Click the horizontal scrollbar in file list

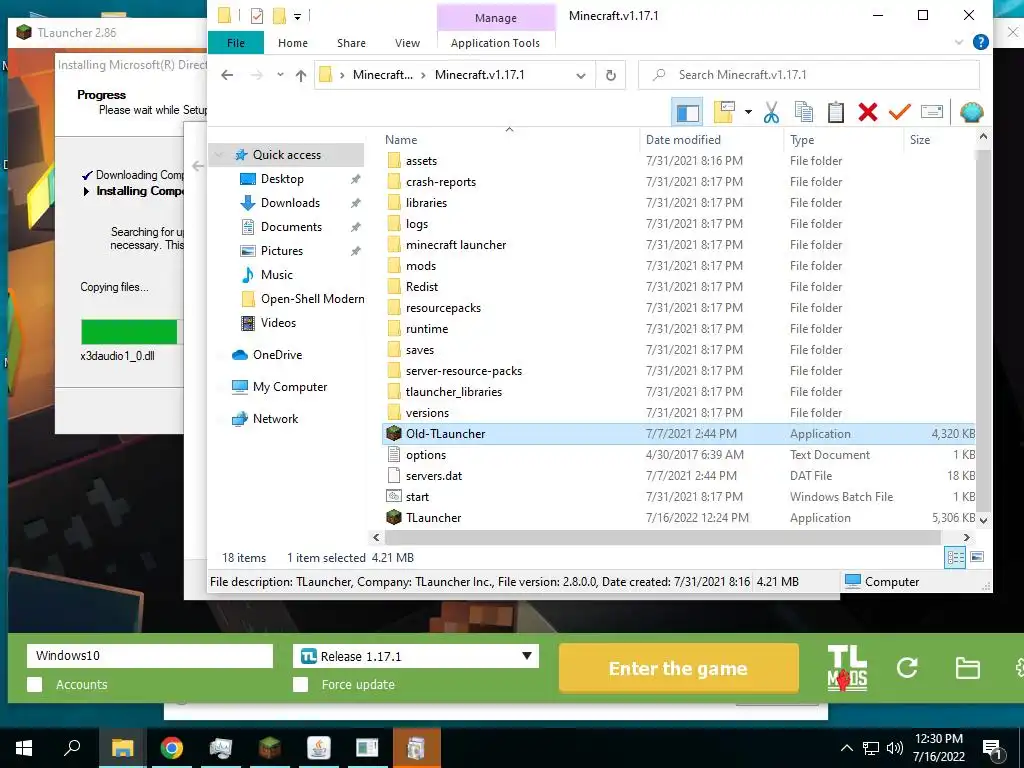[x=662, y=537]
